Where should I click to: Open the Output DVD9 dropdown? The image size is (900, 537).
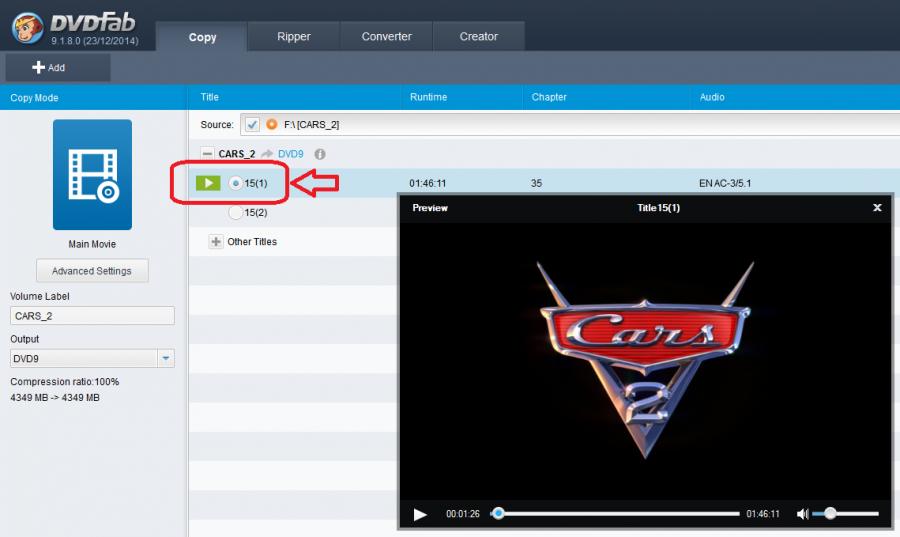(165, 359)
